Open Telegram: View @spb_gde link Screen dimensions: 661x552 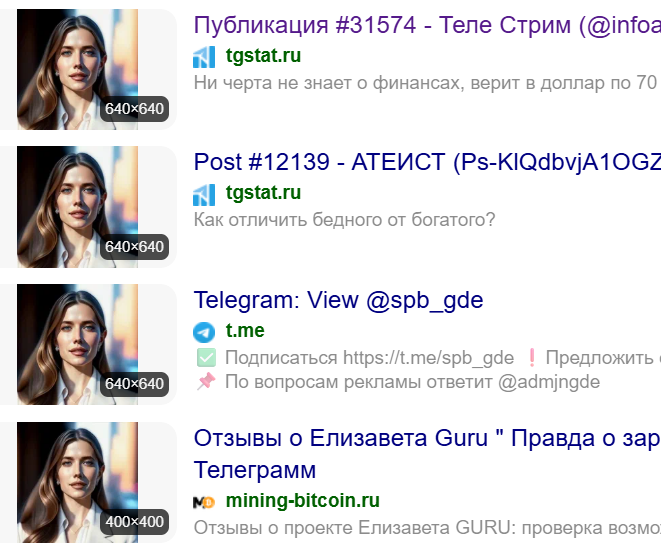(339, 300)
